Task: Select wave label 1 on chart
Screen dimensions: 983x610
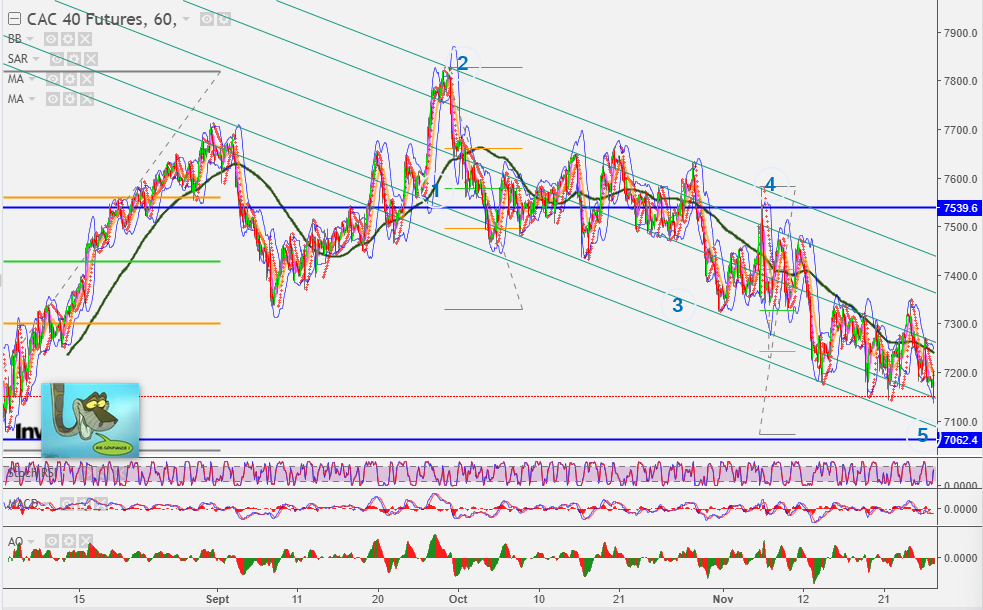Action: click(x=436, y=191)
